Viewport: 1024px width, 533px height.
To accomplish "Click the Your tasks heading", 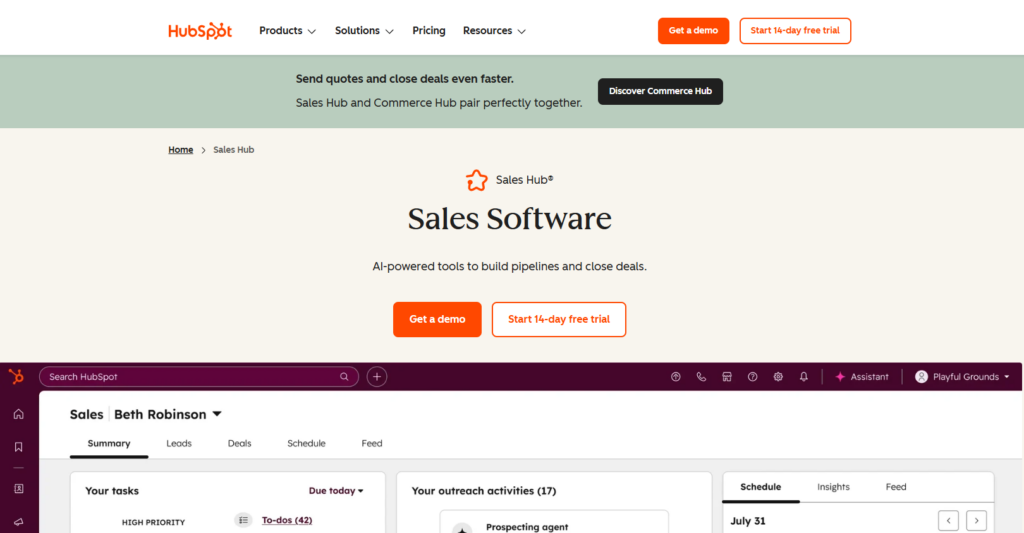I will point(112,491).
